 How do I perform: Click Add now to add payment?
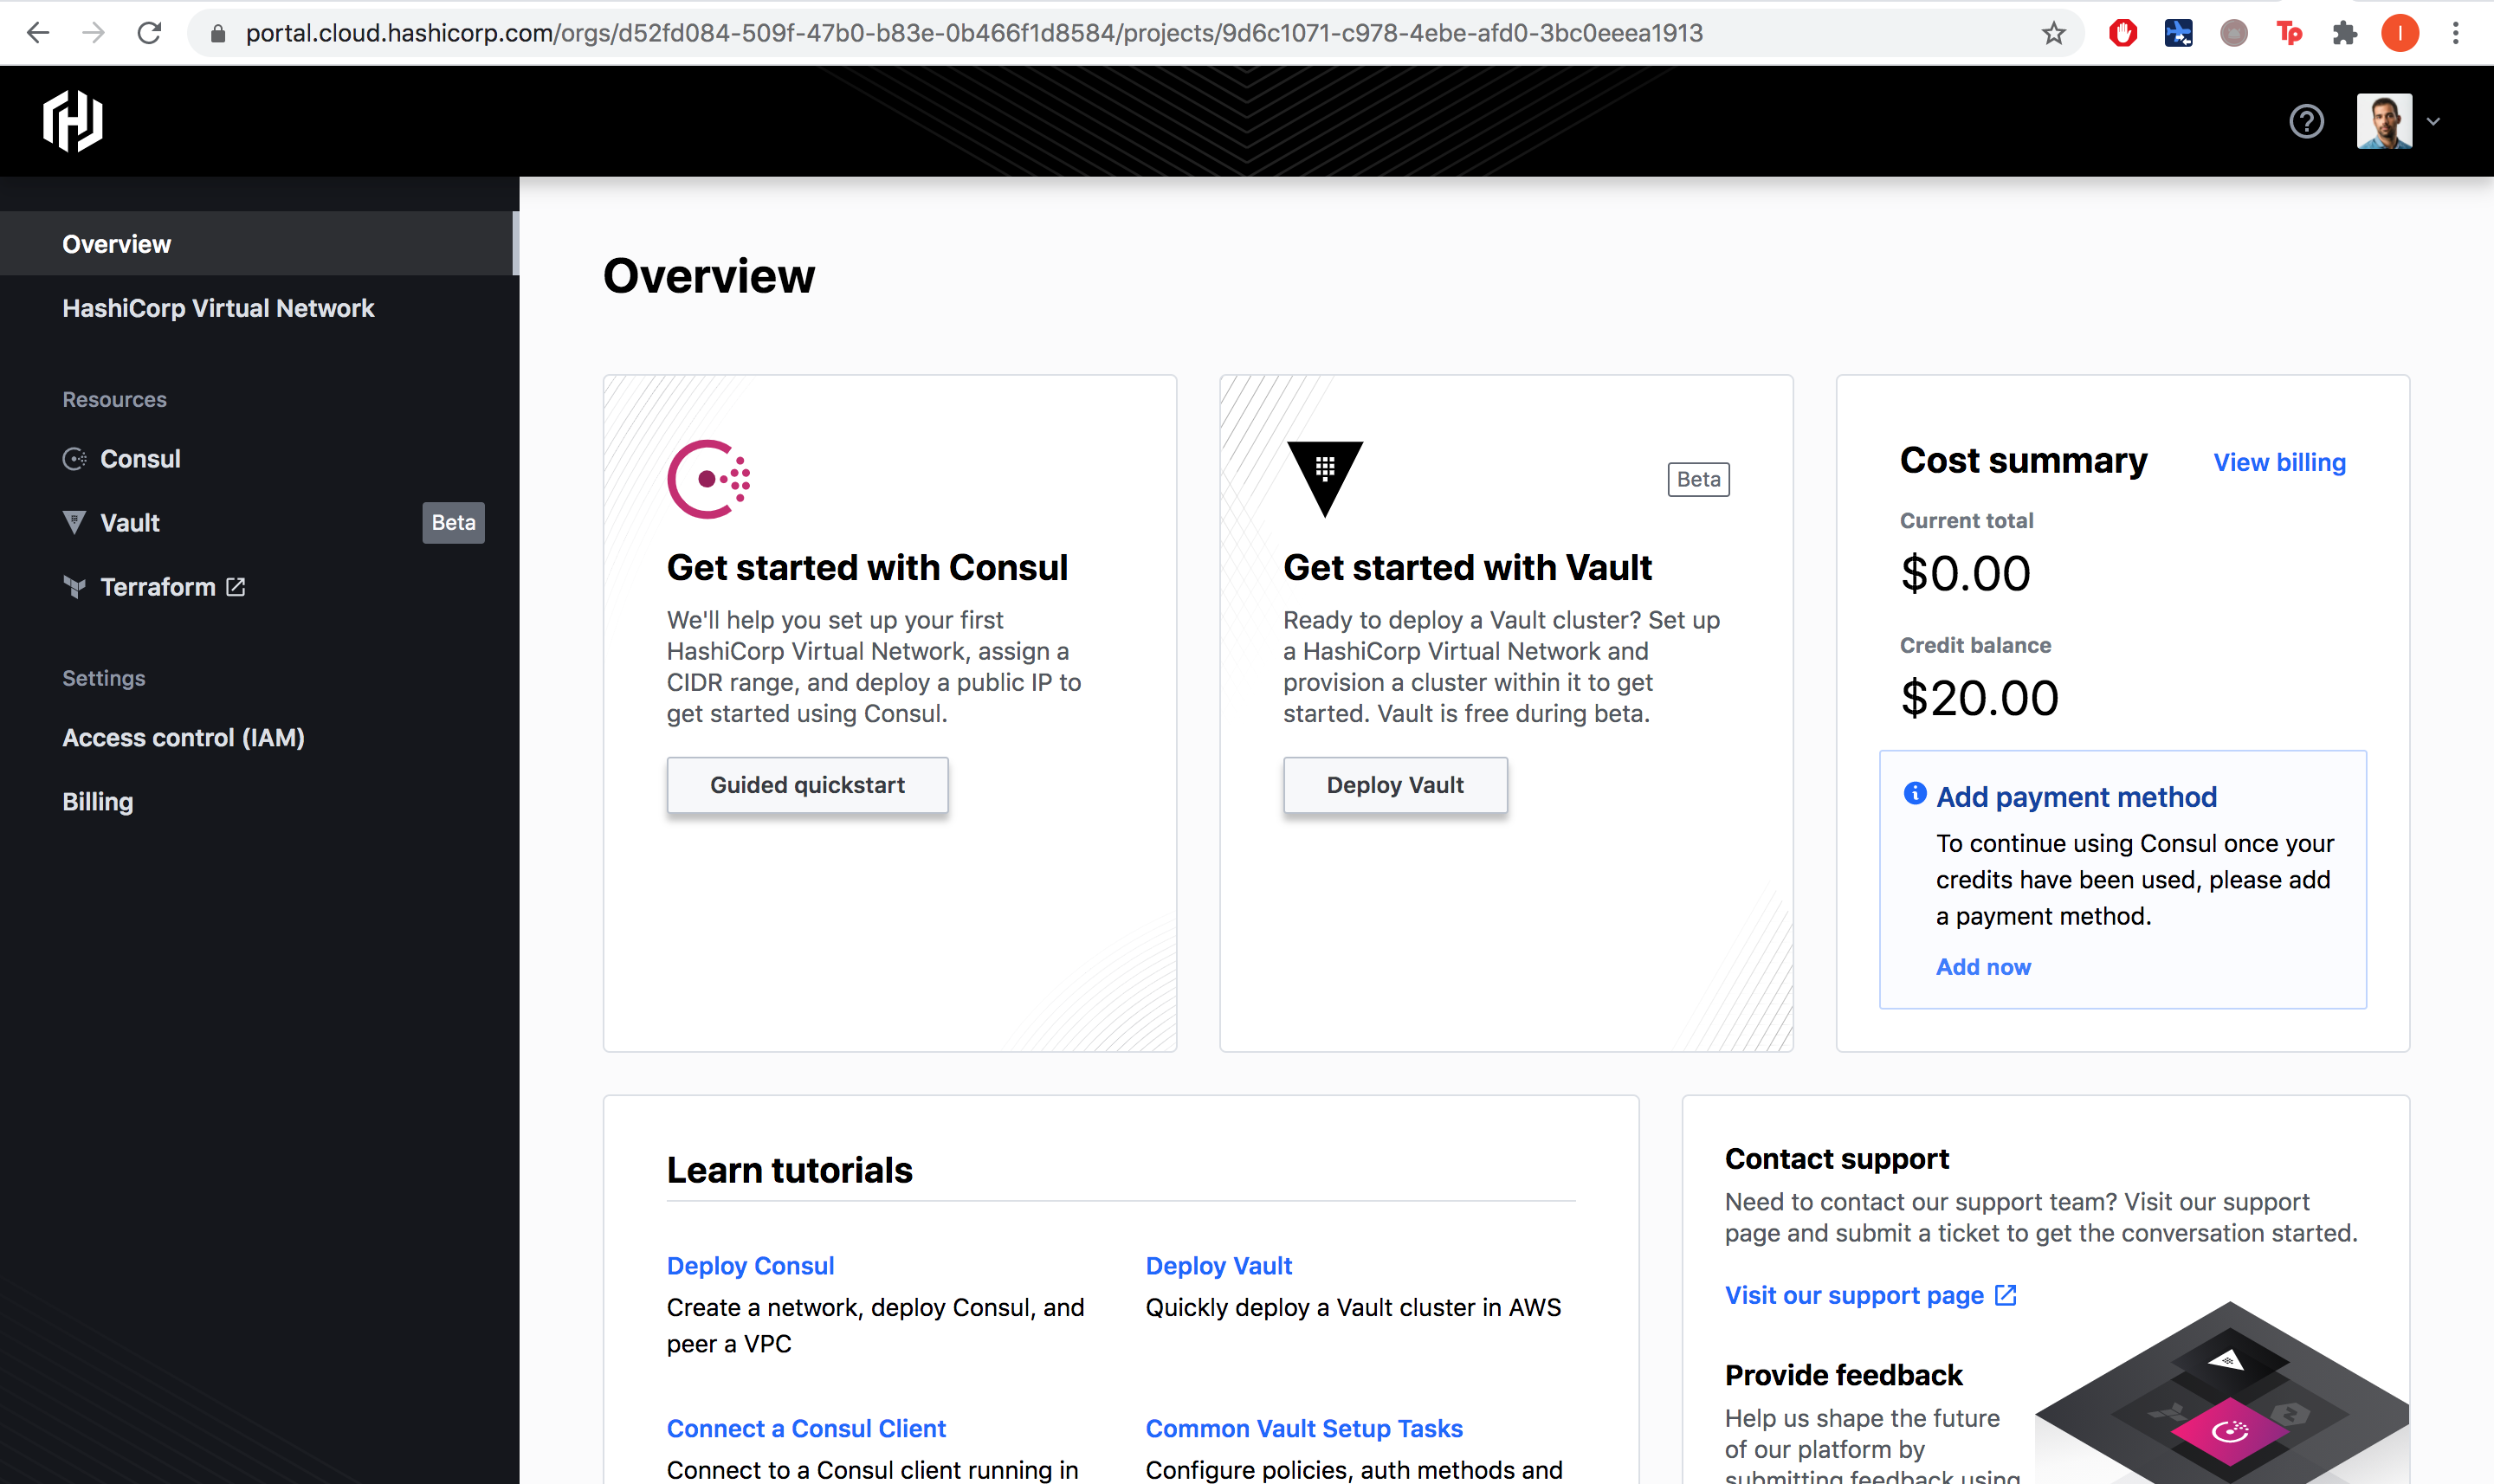point(1983,967)
